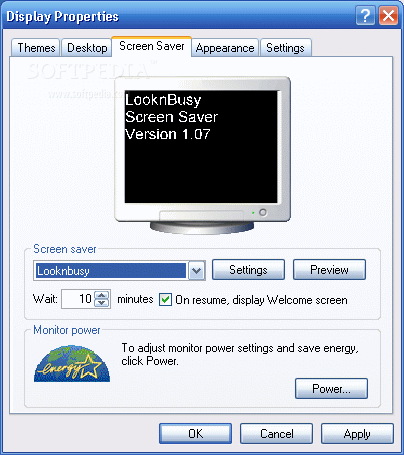404x455 pixels.
Task: Confirm with the OK button
Action: tap(195, 434)
